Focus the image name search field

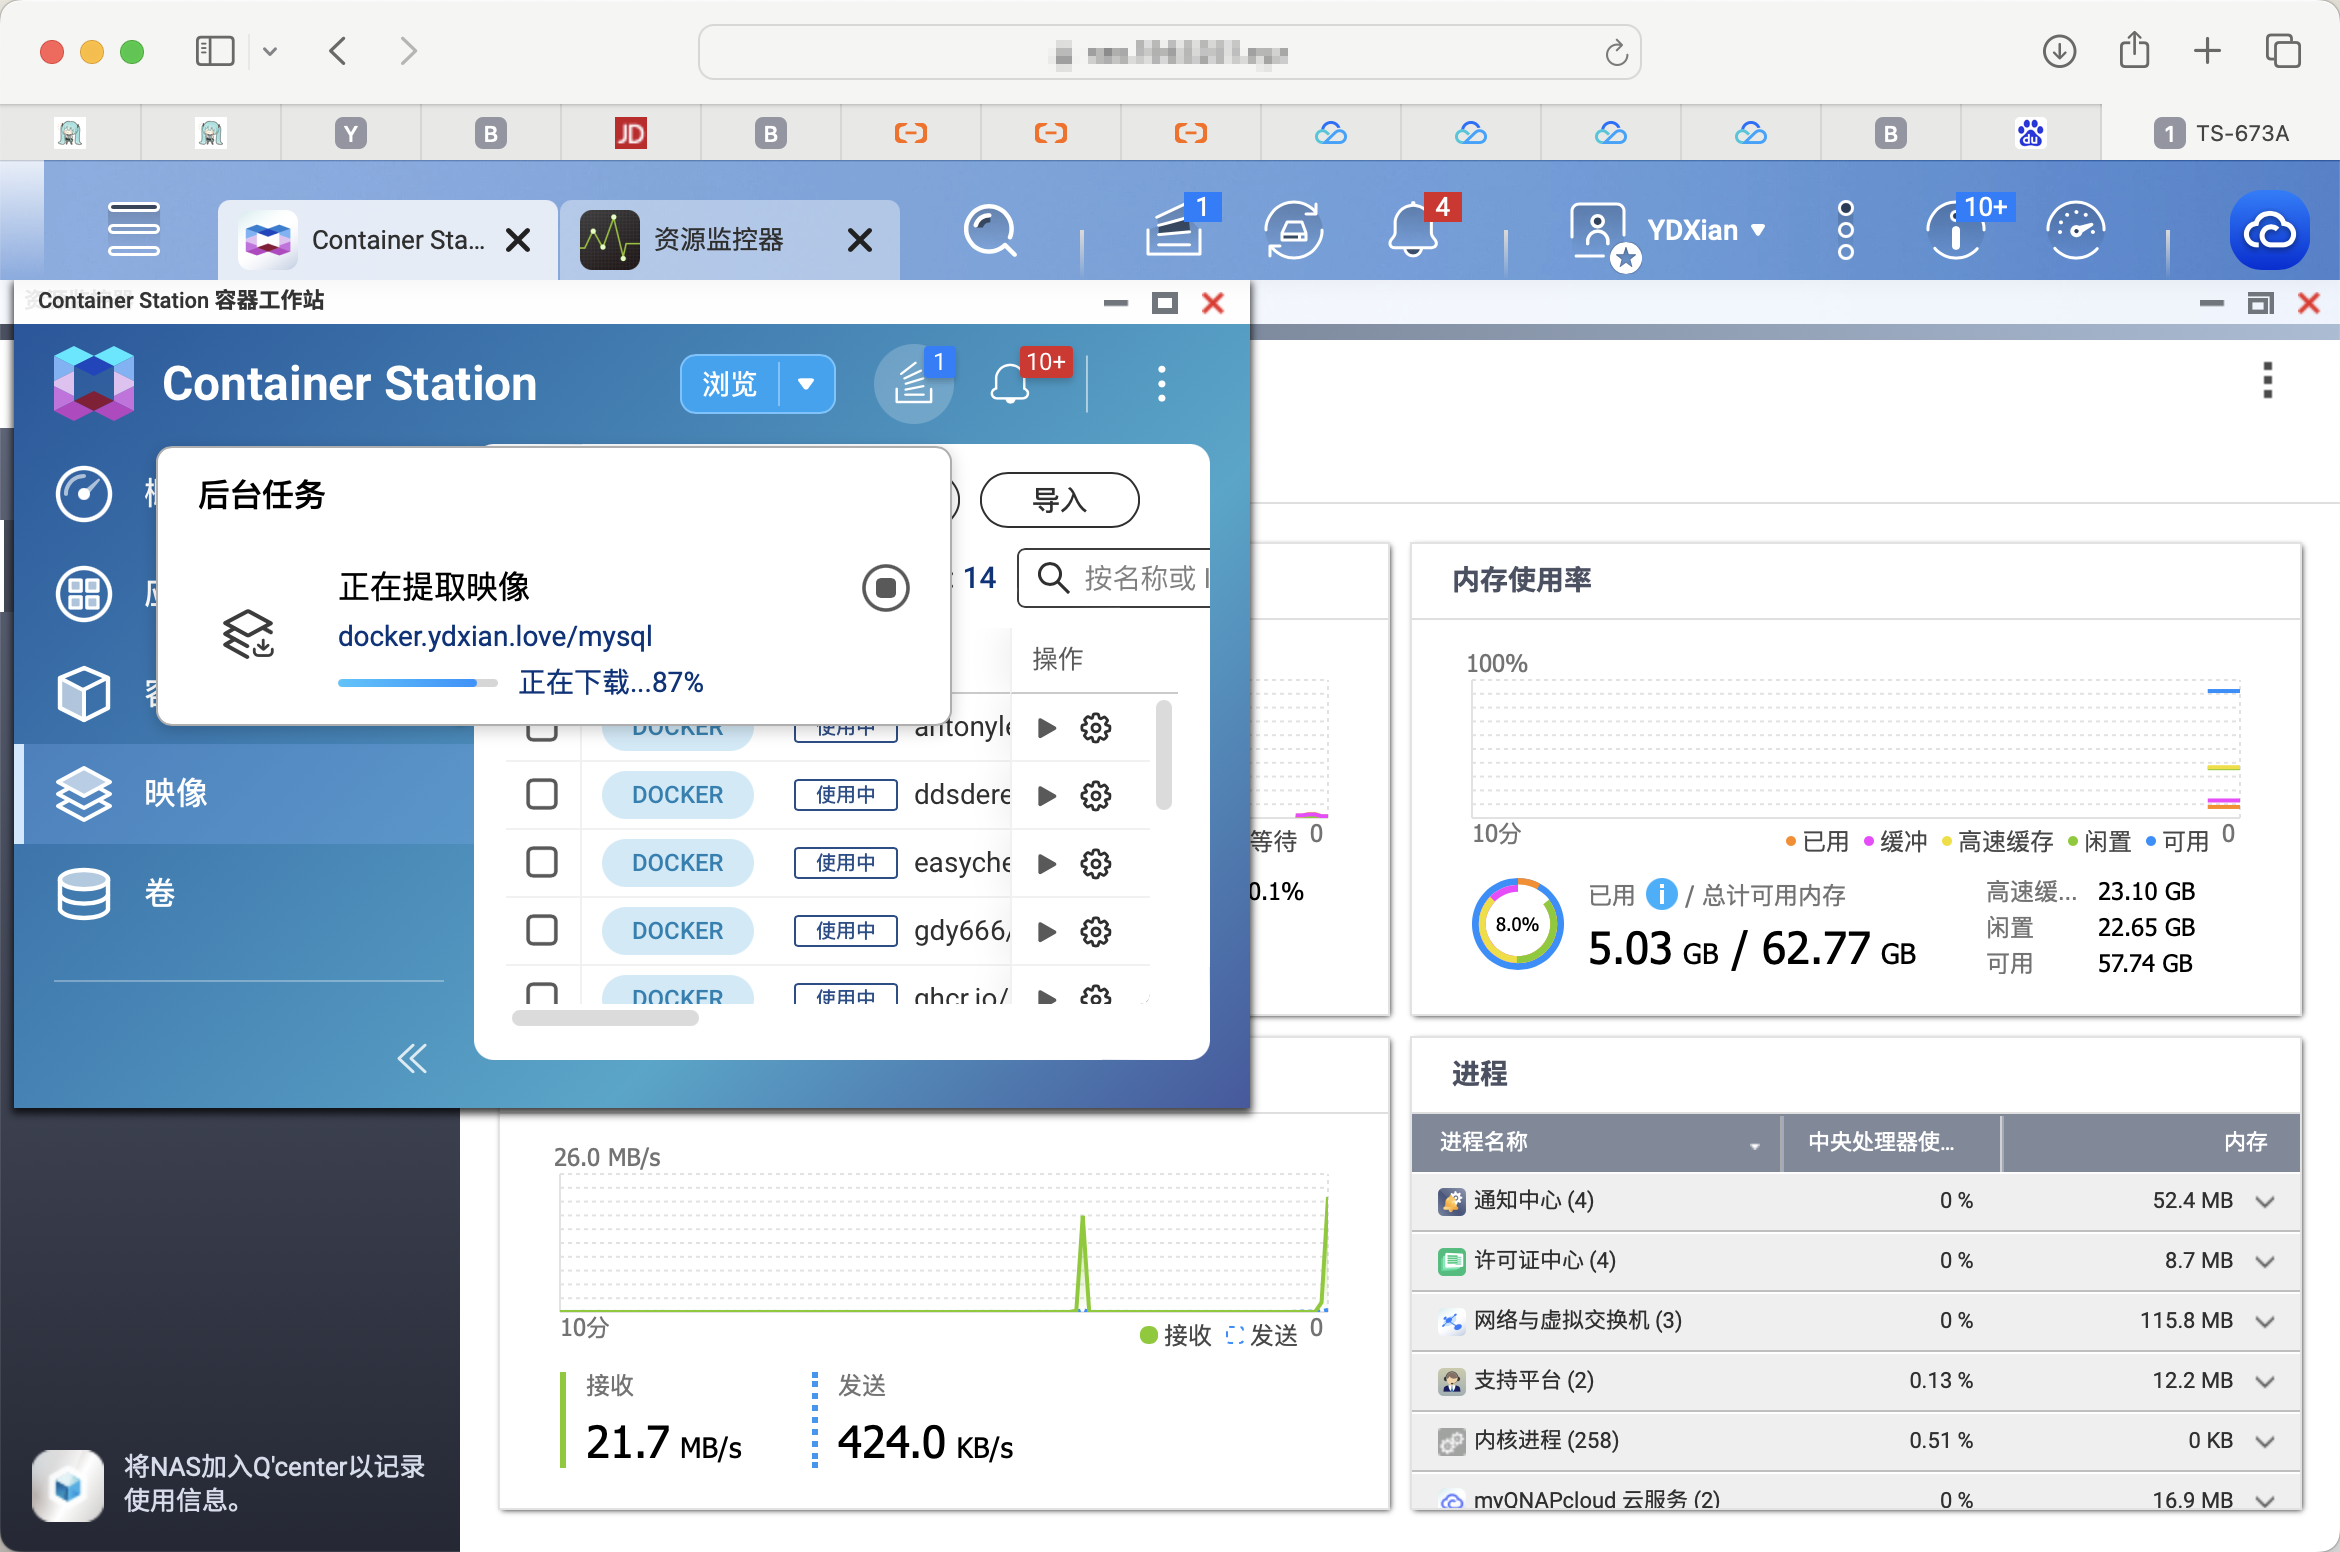point(1113,578)
